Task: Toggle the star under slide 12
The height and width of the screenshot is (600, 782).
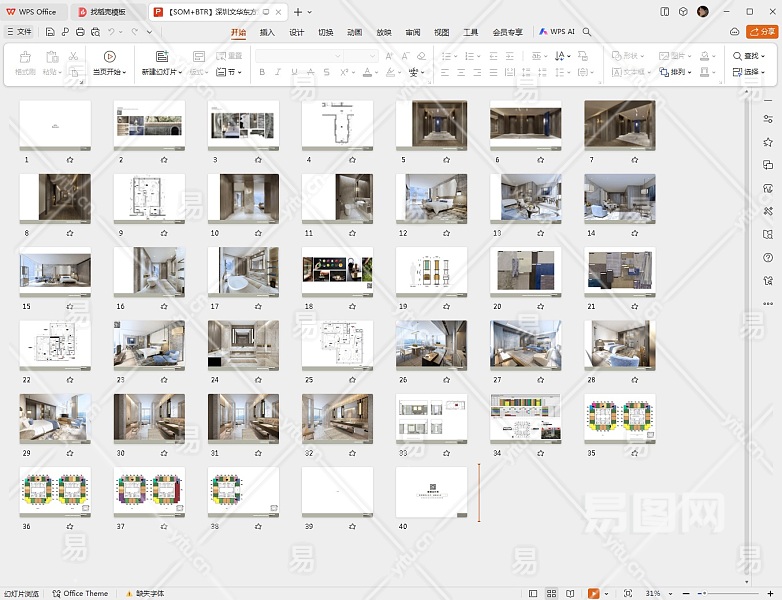Action: [x=445, y=233]
